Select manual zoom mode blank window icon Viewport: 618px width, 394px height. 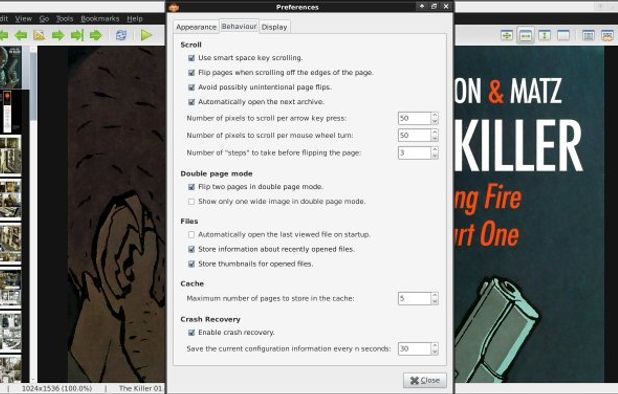pos(563,35)
